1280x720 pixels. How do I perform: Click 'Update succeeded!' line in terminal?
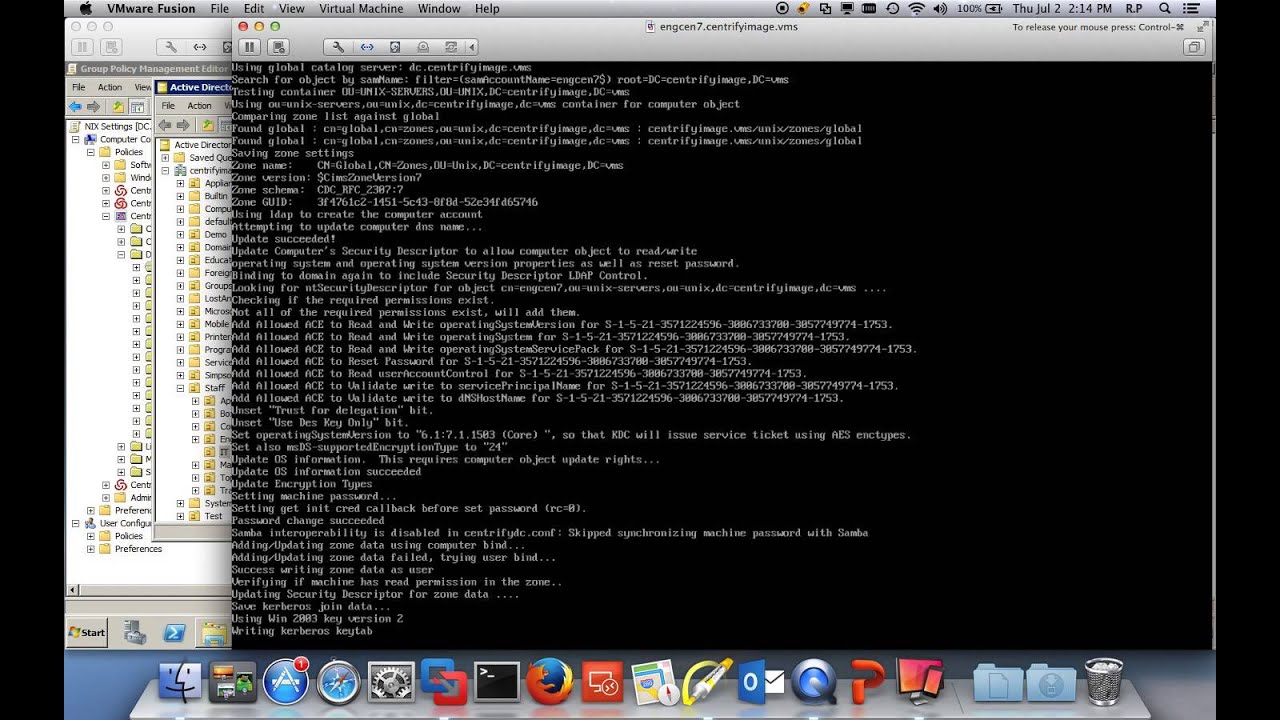coord(283,239)
